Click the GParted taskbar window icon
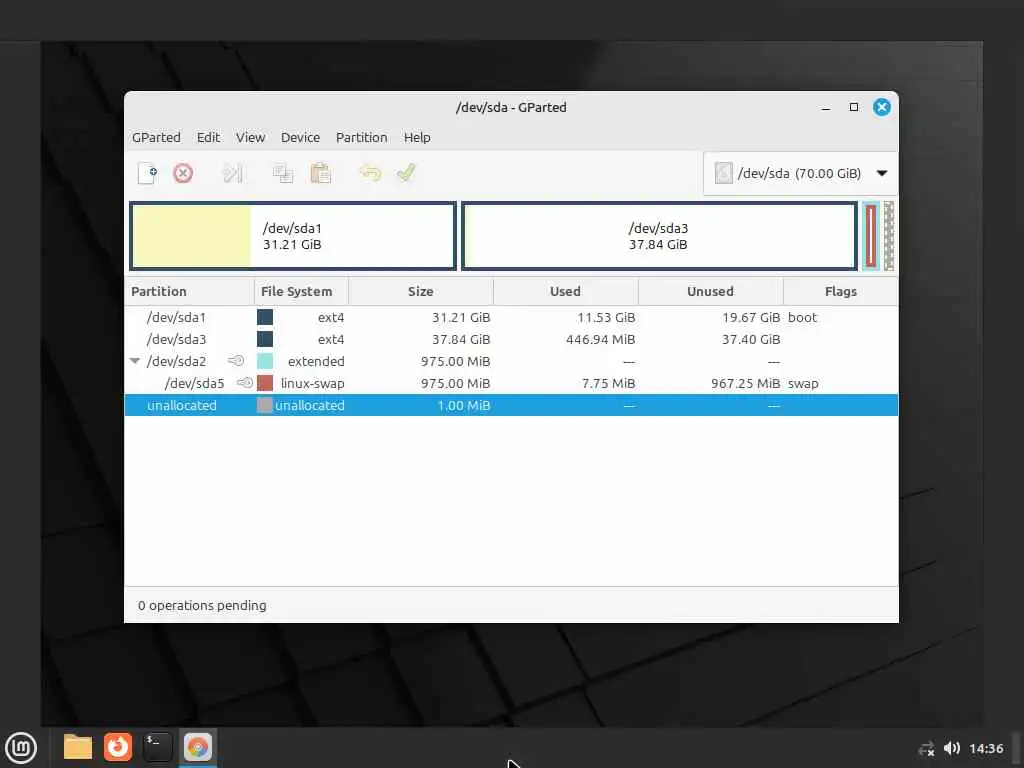Screen dimensions: 1024x768 [197, 748]
